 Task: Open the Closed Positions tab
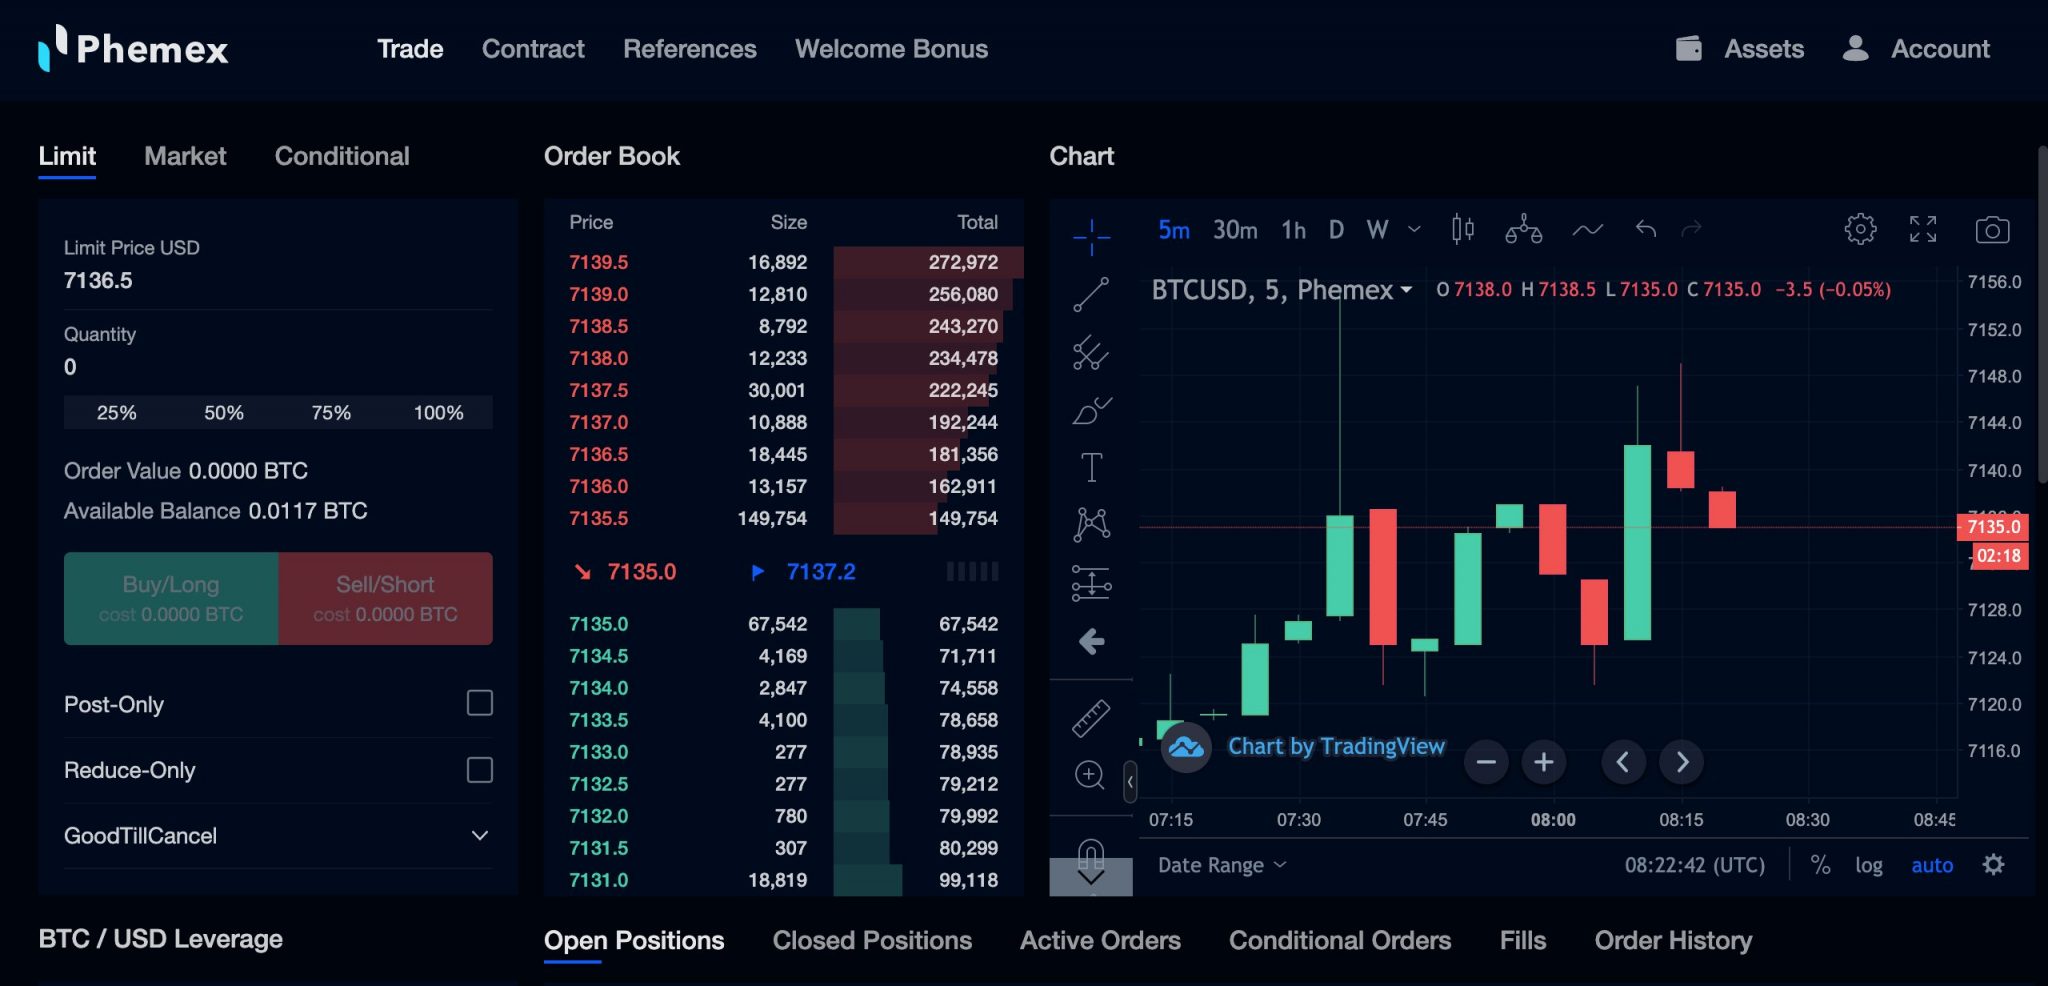pos(872,940)
